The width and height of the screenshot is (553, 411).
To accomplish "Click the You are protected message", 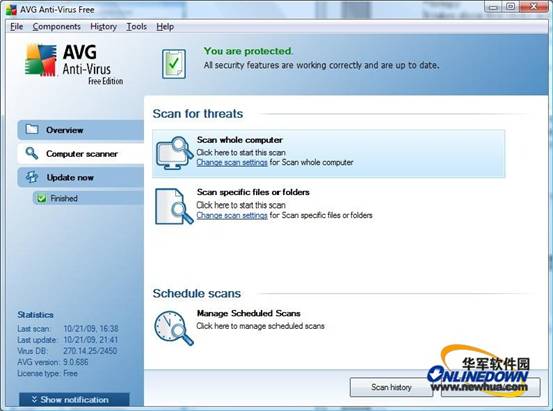I will point(248,51).
